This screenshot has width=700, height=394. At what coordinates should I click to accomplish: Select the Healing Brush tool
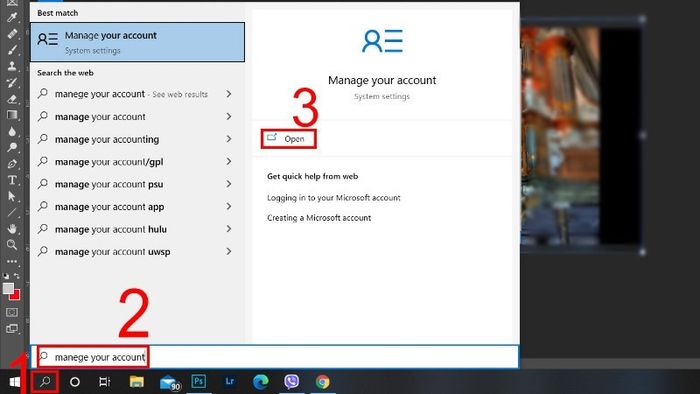click(12, 33)
